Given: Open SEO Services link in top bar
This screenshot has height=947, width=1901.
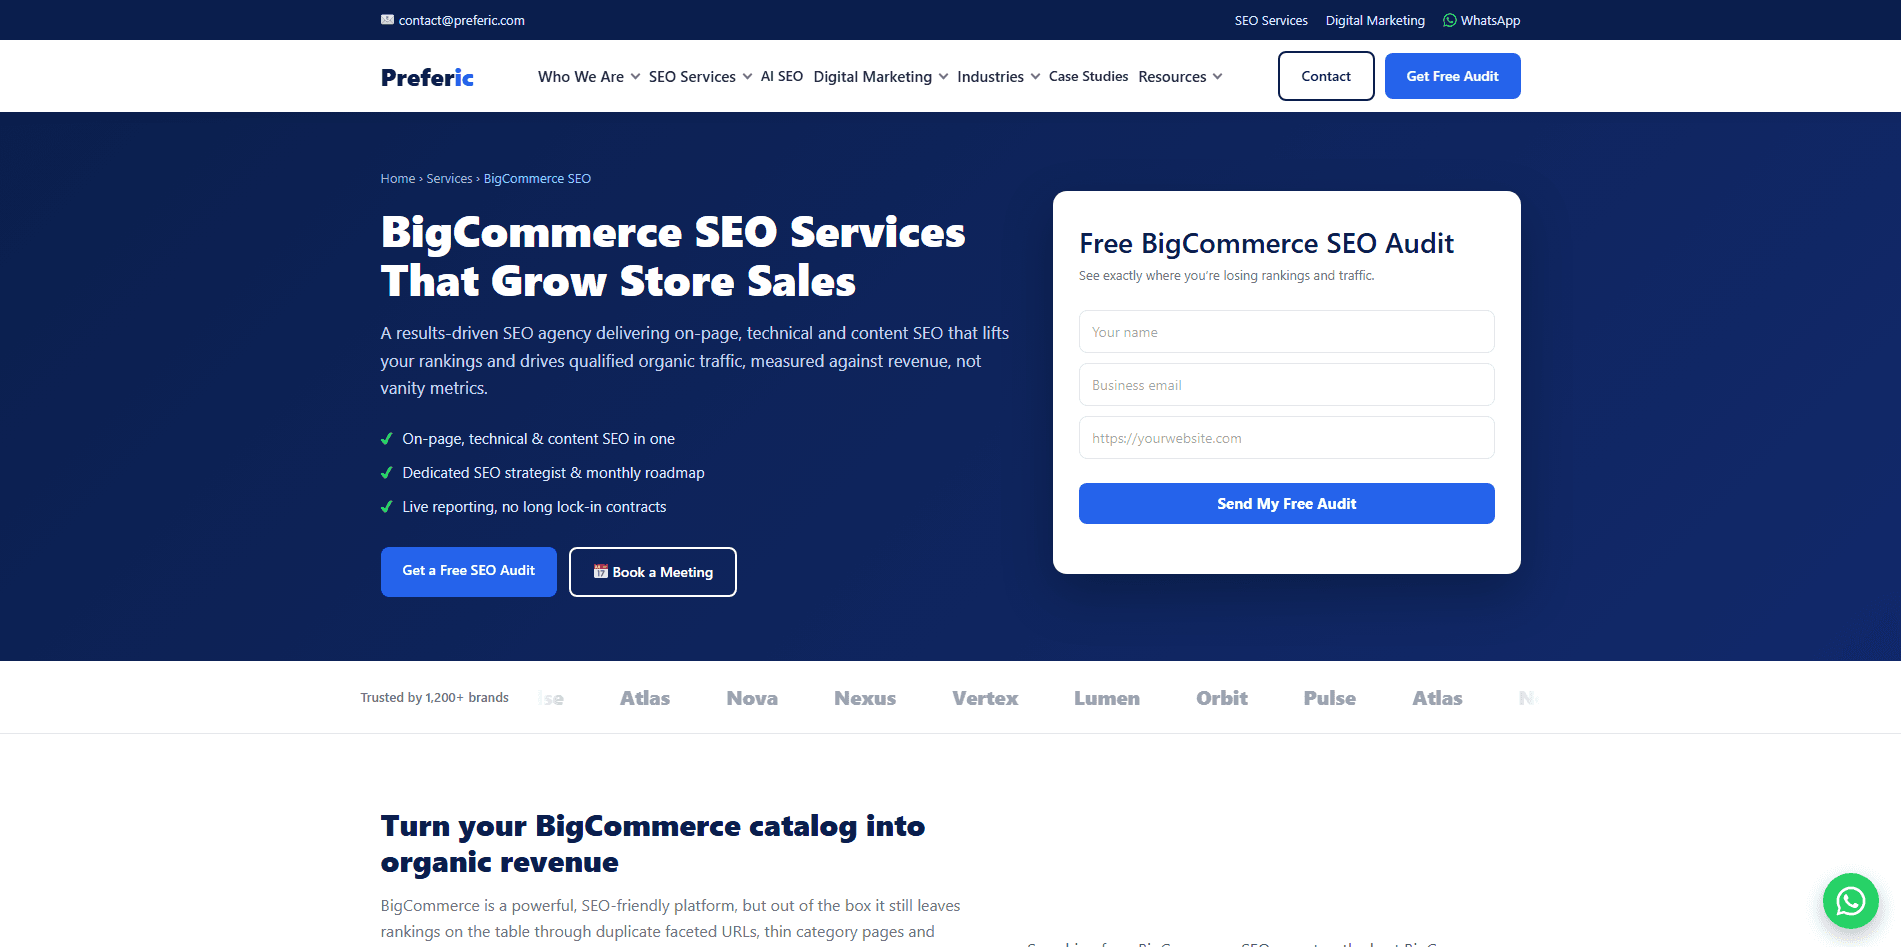Looking at the screenshot, I should pyautogui.click(x=1271, y=20).
